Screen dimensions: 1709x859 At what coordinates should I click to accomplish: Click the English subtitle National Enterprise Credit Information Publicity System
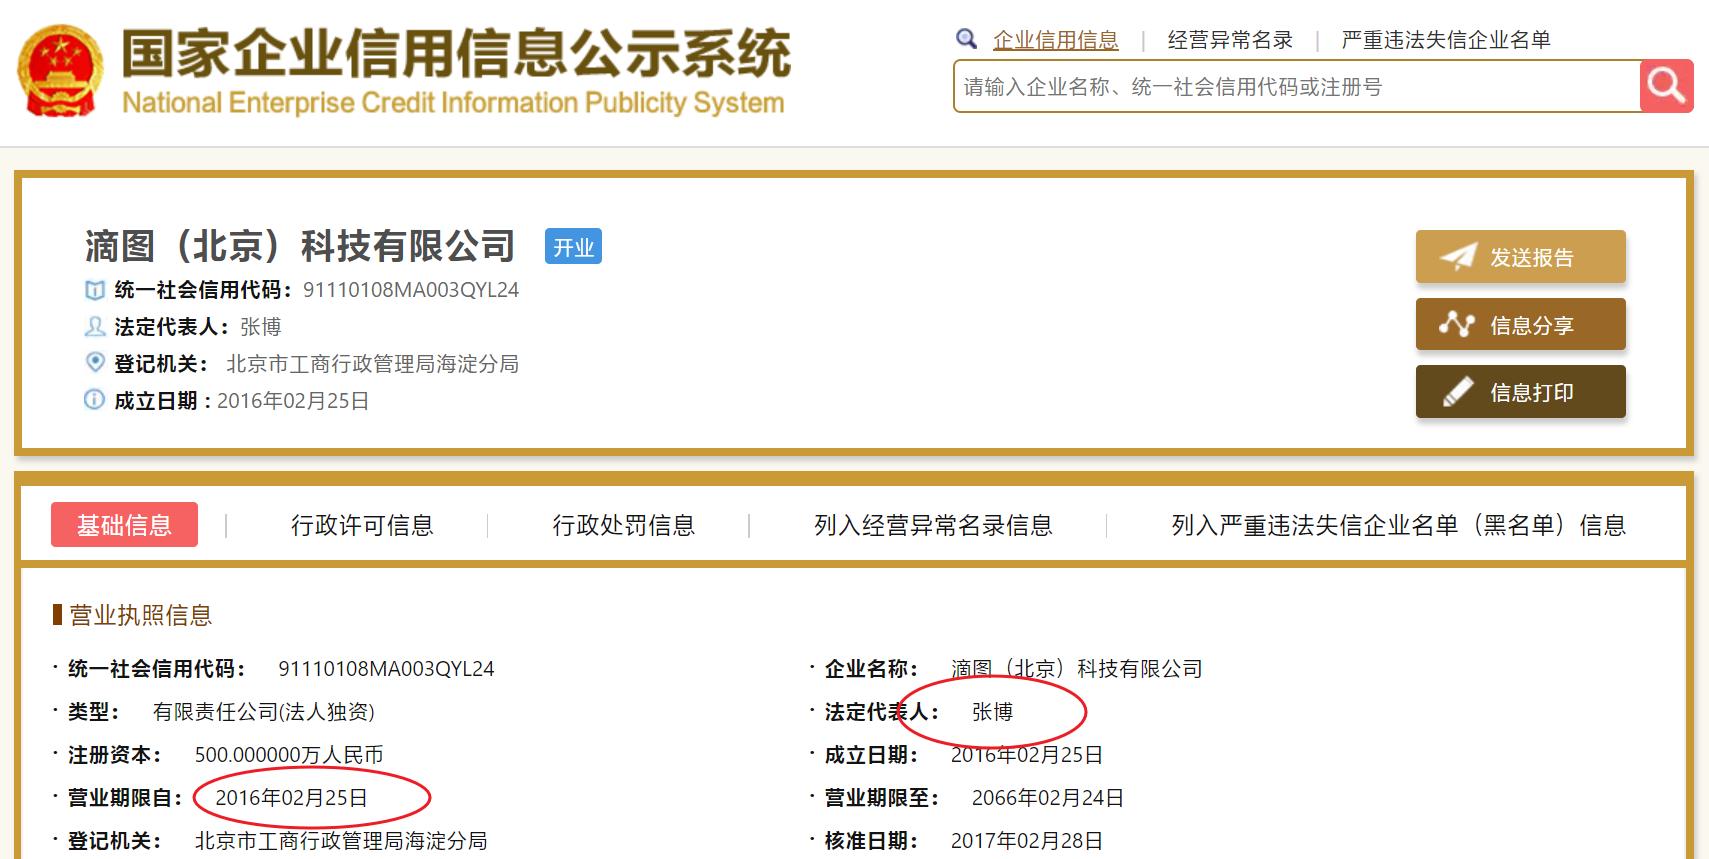[453, 103]
